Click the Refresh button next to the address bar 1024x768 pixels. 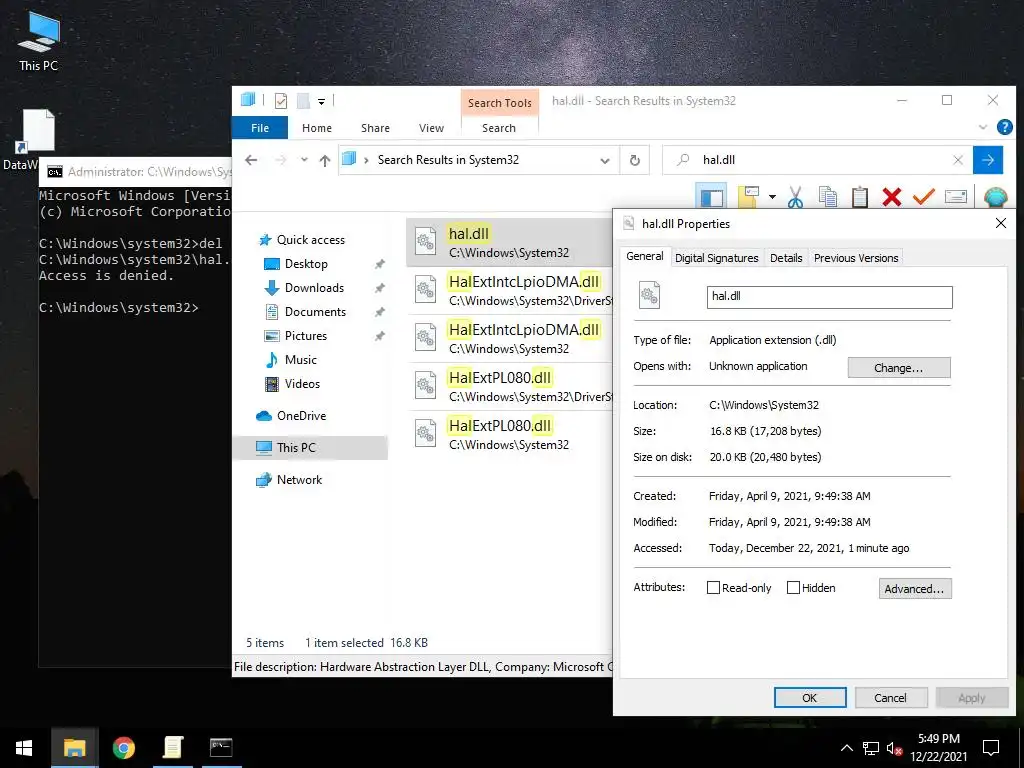coord(634,160)
